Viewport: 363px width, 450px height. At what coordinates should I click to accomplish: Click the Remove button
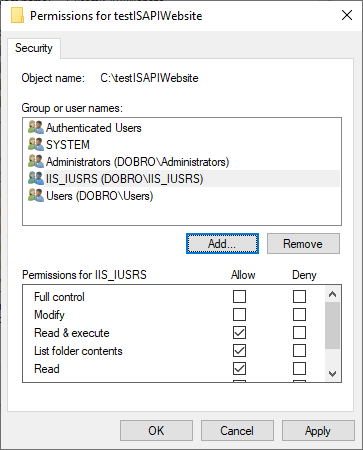pyautogui.click(x=303, y=243)
